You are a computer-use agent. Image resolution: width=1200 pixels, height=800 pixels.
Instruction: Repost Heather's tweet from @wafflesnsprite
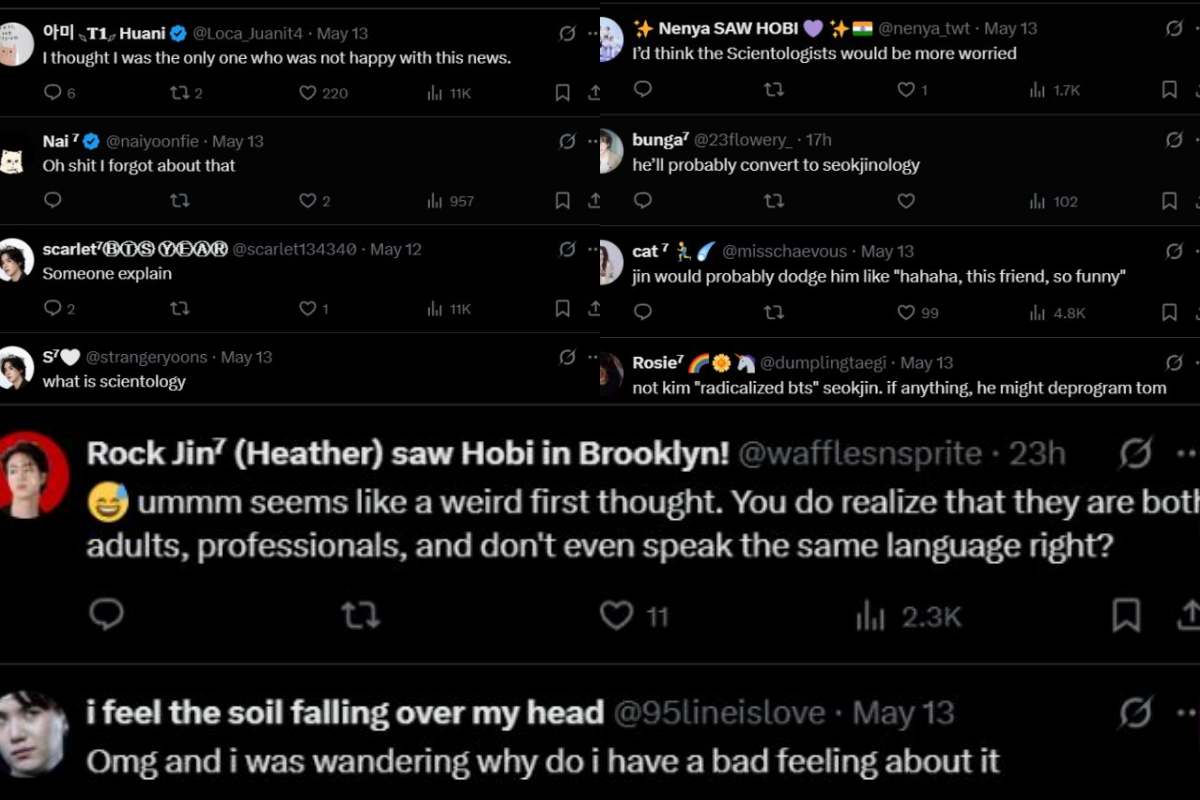coord(360,616)
